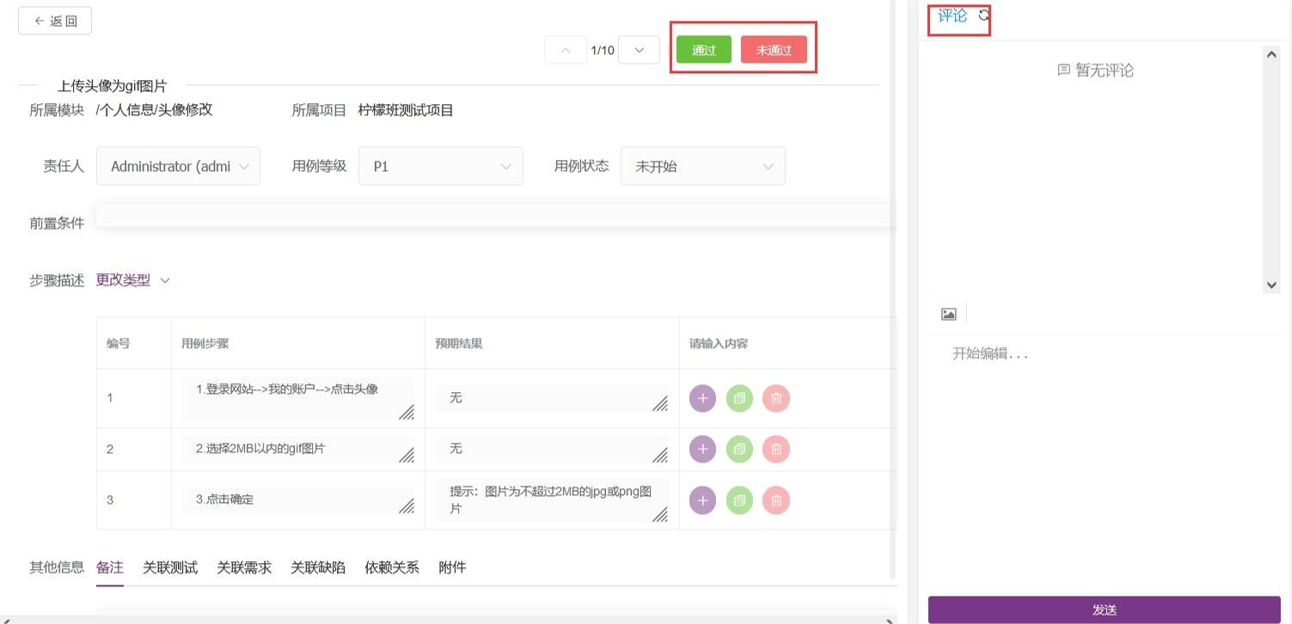The height and width of the screenshot is (624, 1292).
Task: Click the case title 上传头像为gif图片
Action: coord(112,87)
